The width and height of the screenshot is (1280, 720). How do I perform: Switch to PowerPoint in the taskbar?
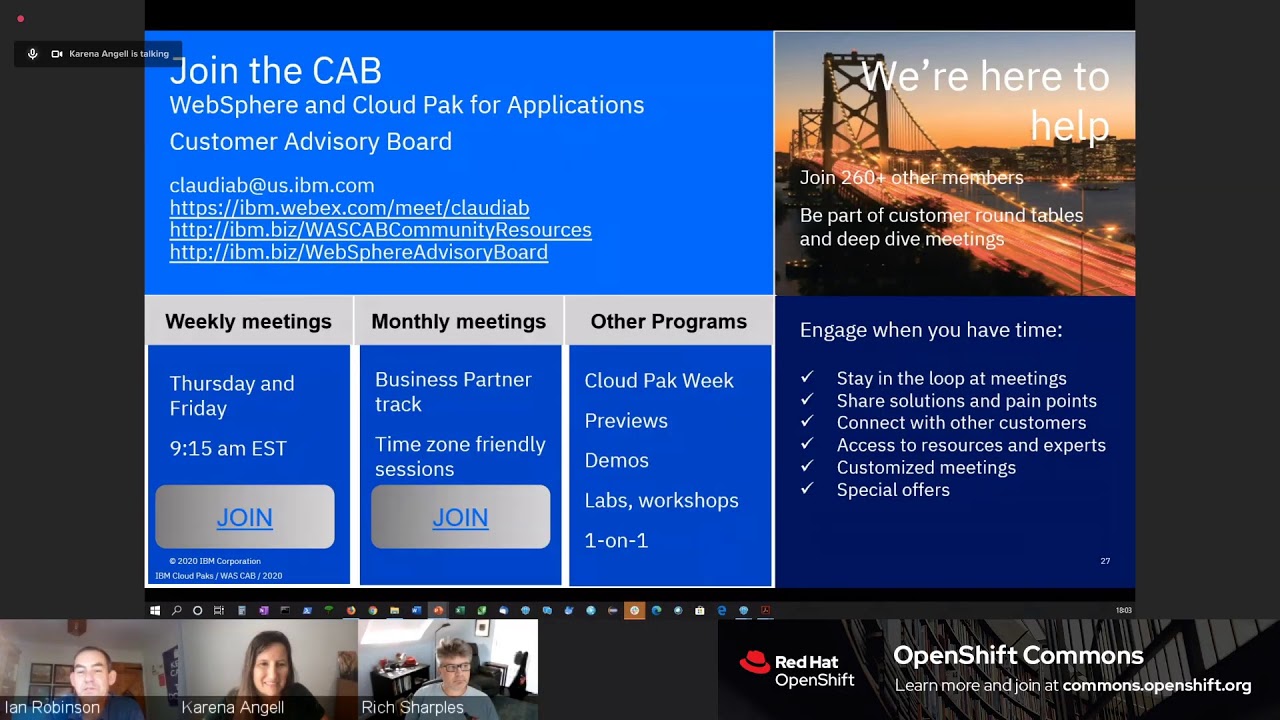[438, 610]
